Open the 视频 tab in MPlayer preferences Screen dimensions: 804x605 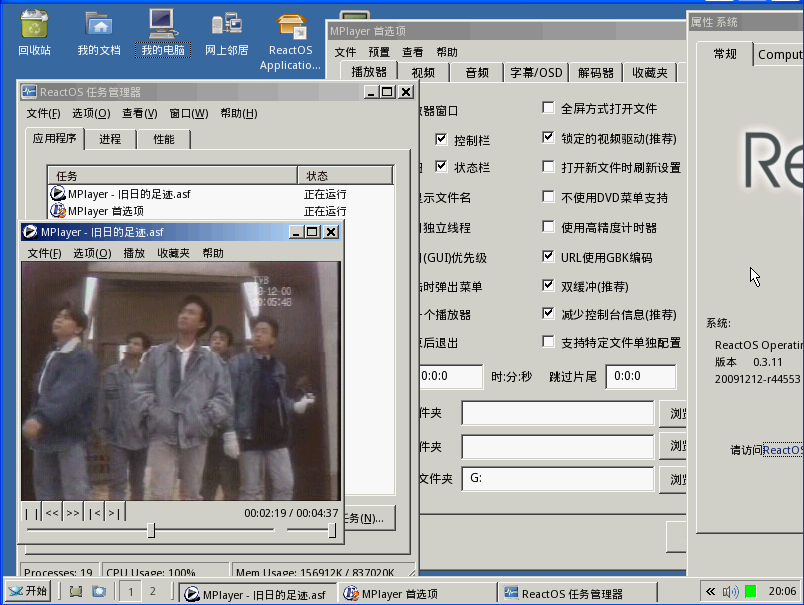click(424, 73)
